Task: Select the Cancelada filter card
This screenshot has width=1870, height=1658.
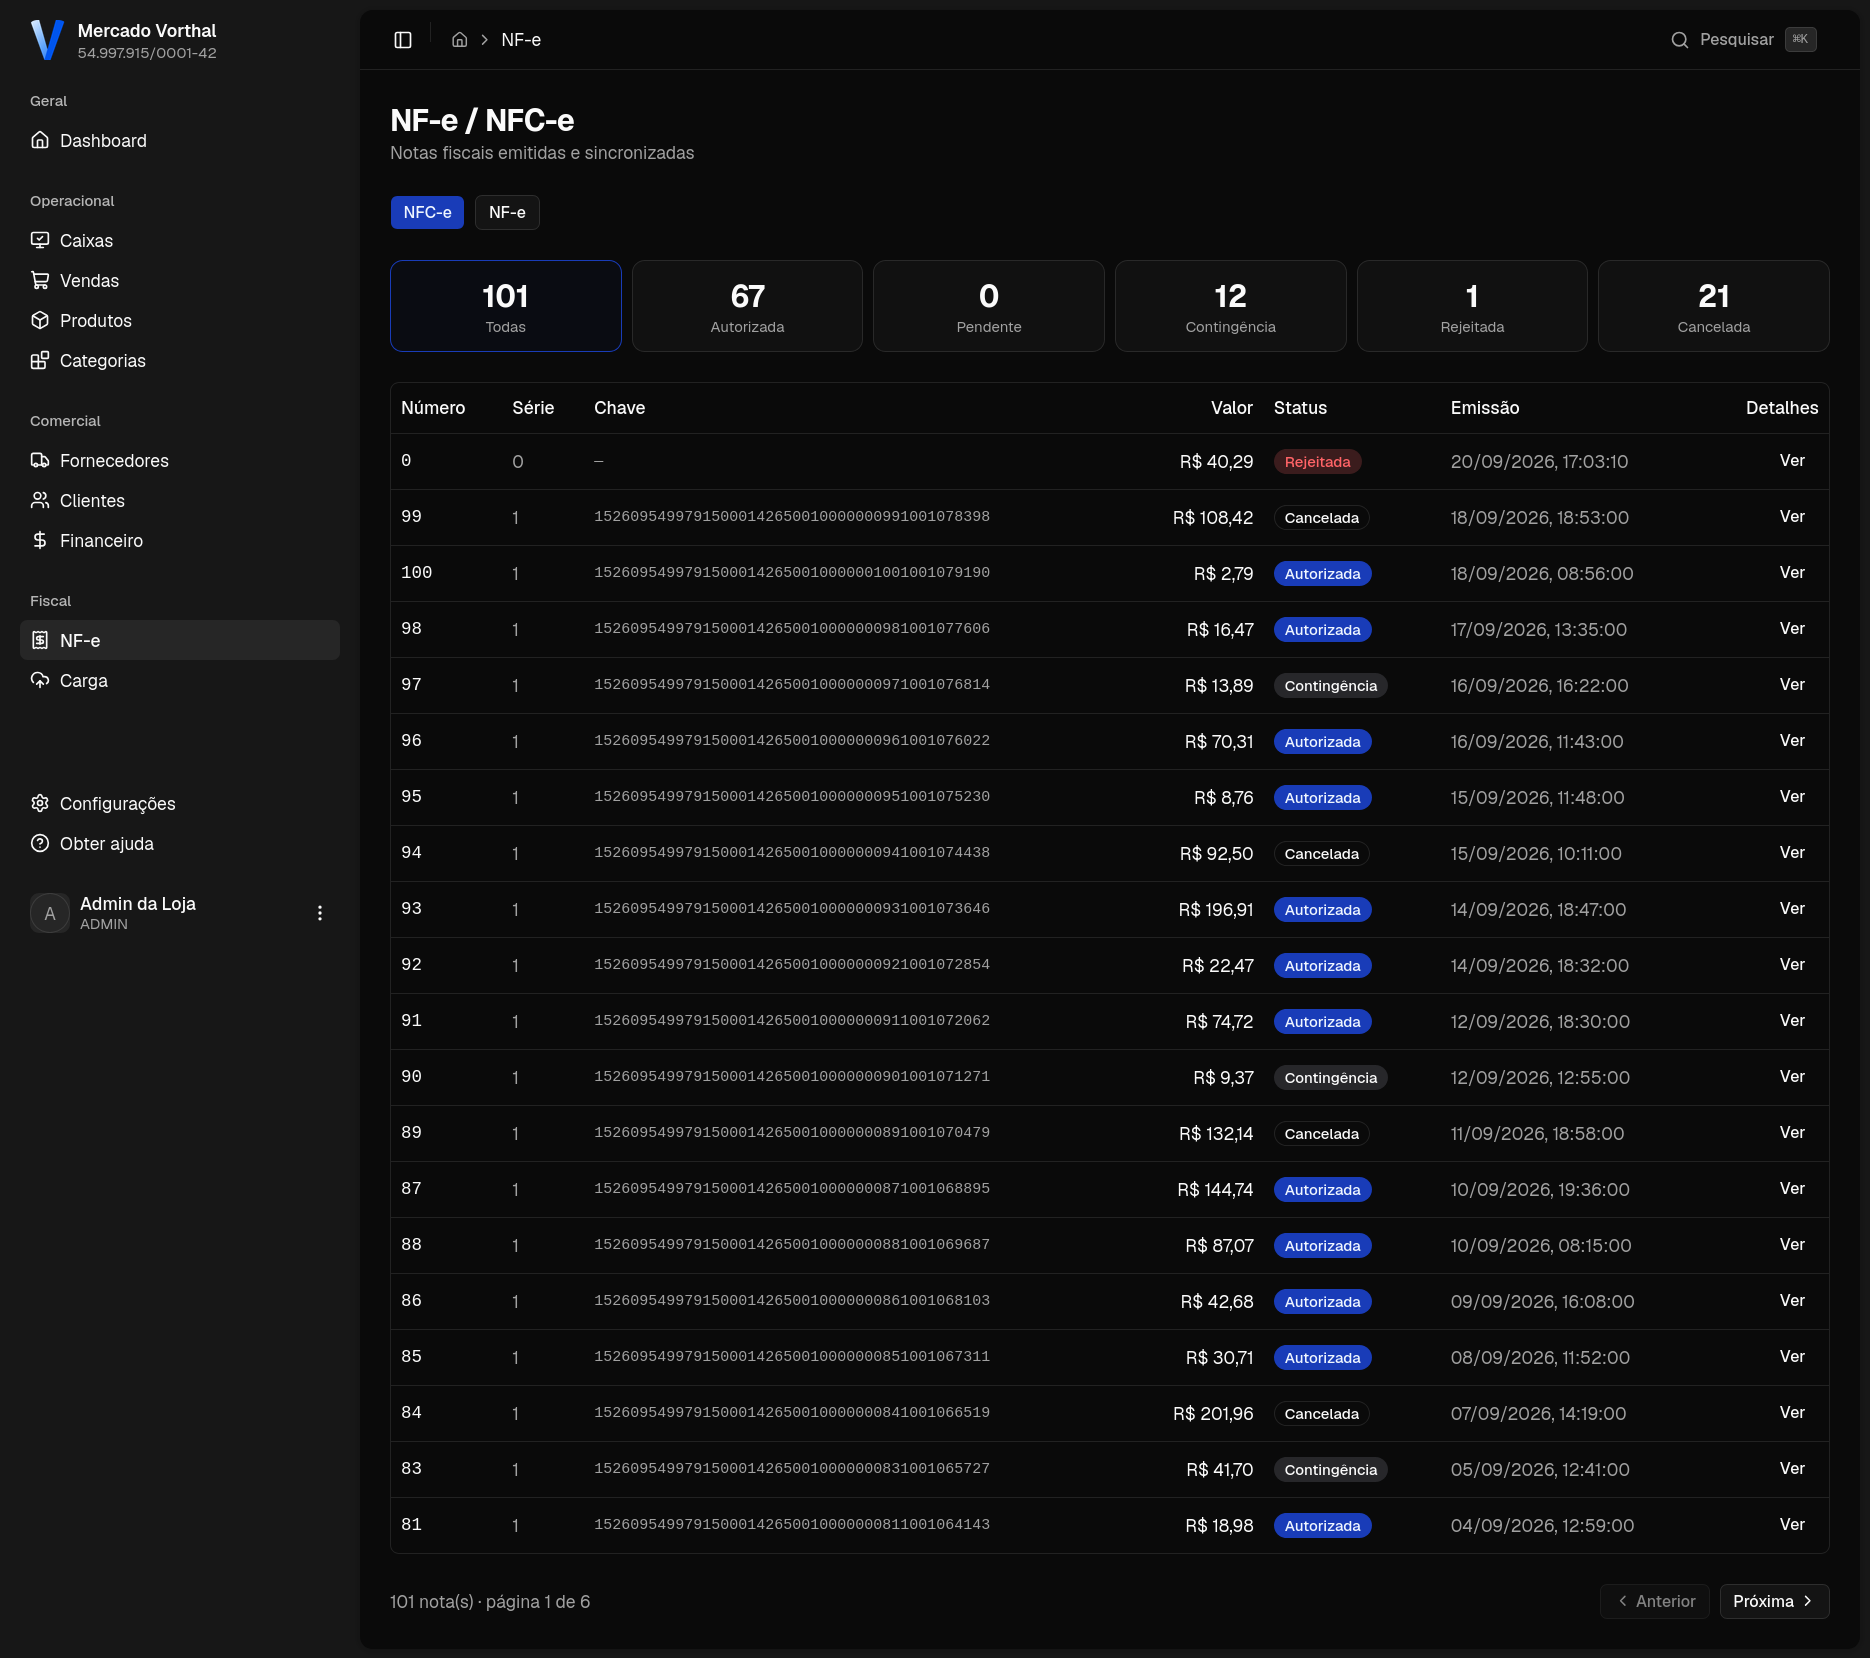Action: pos(1714,306)
